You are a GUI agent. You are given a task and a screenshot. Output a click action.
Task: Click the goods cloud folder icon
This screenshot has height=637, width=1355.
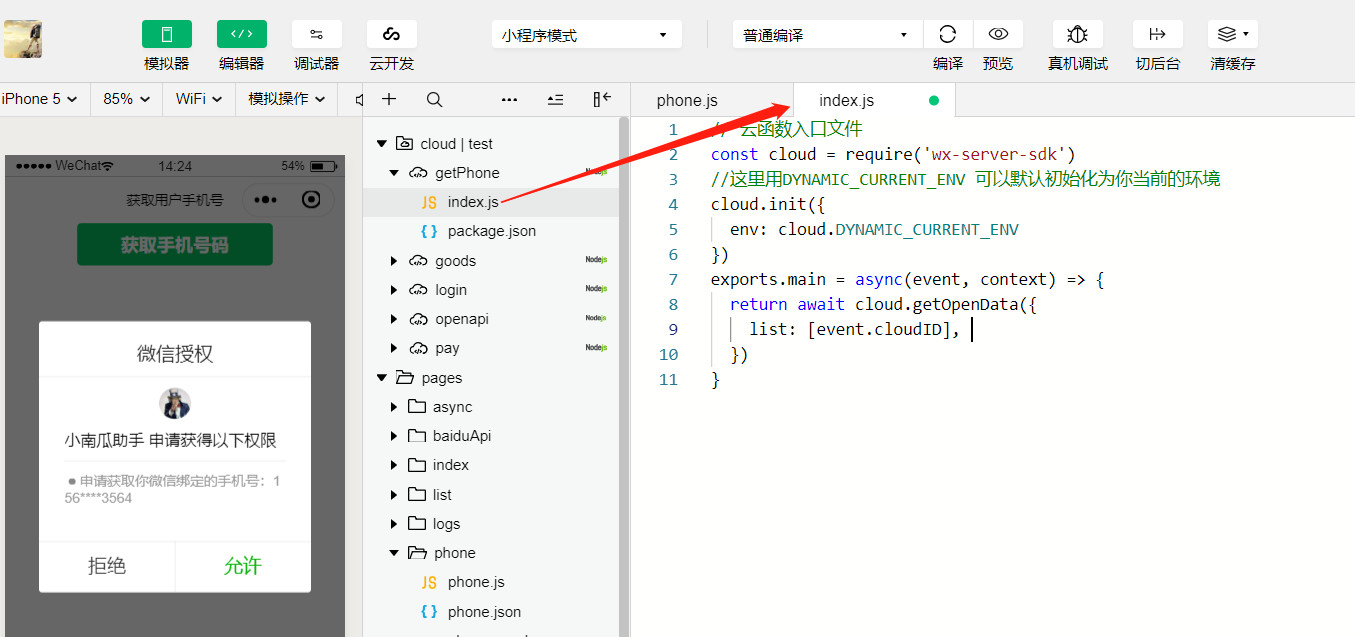(x=419, y=261)
